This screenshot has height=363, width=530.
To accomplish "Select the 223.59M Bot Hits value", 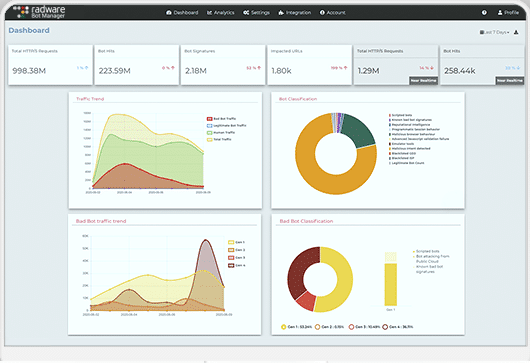I will click(115, 71).
